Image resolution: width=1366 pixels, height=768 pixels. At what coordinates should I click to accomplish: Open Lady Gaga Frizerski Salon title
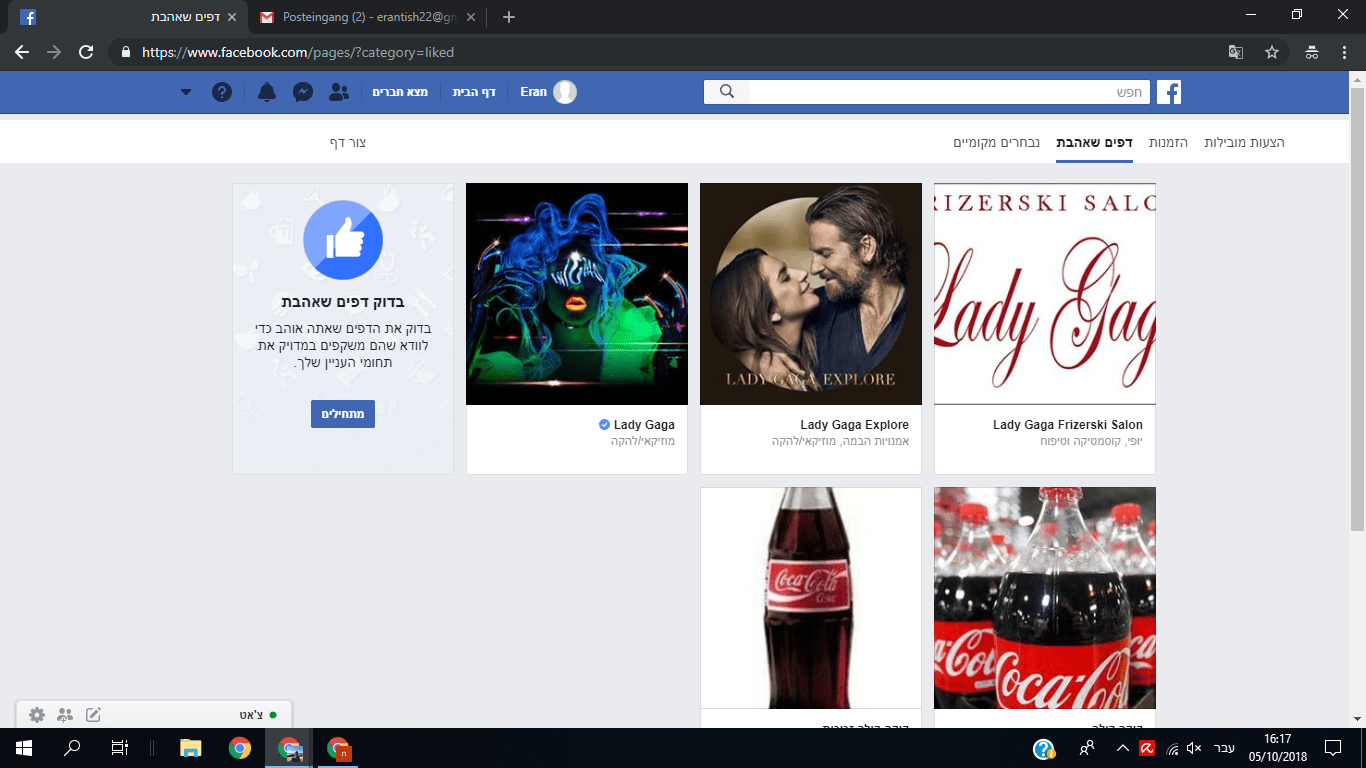(1068, 425)
